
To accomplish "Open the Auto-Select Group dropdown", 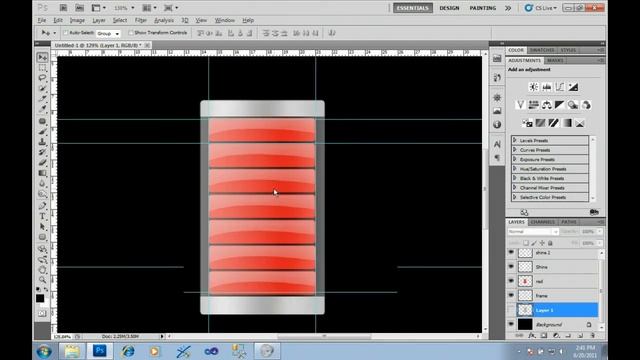I will 108,33.
